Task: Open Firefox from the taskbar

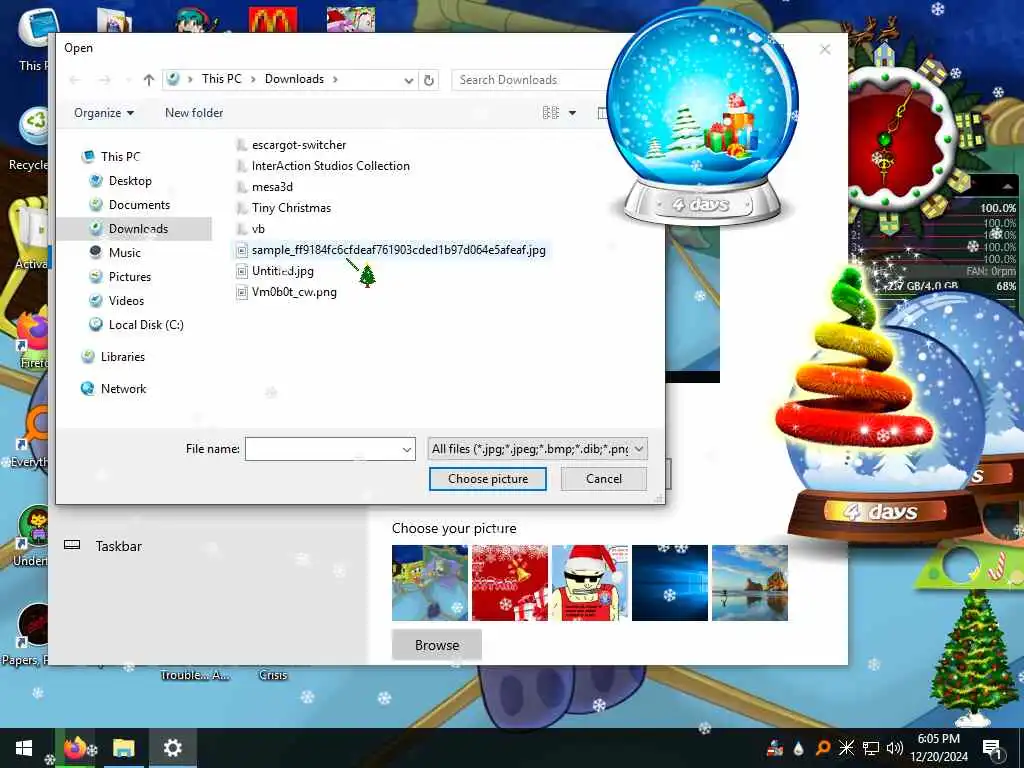Action: [x=76, y=748]
